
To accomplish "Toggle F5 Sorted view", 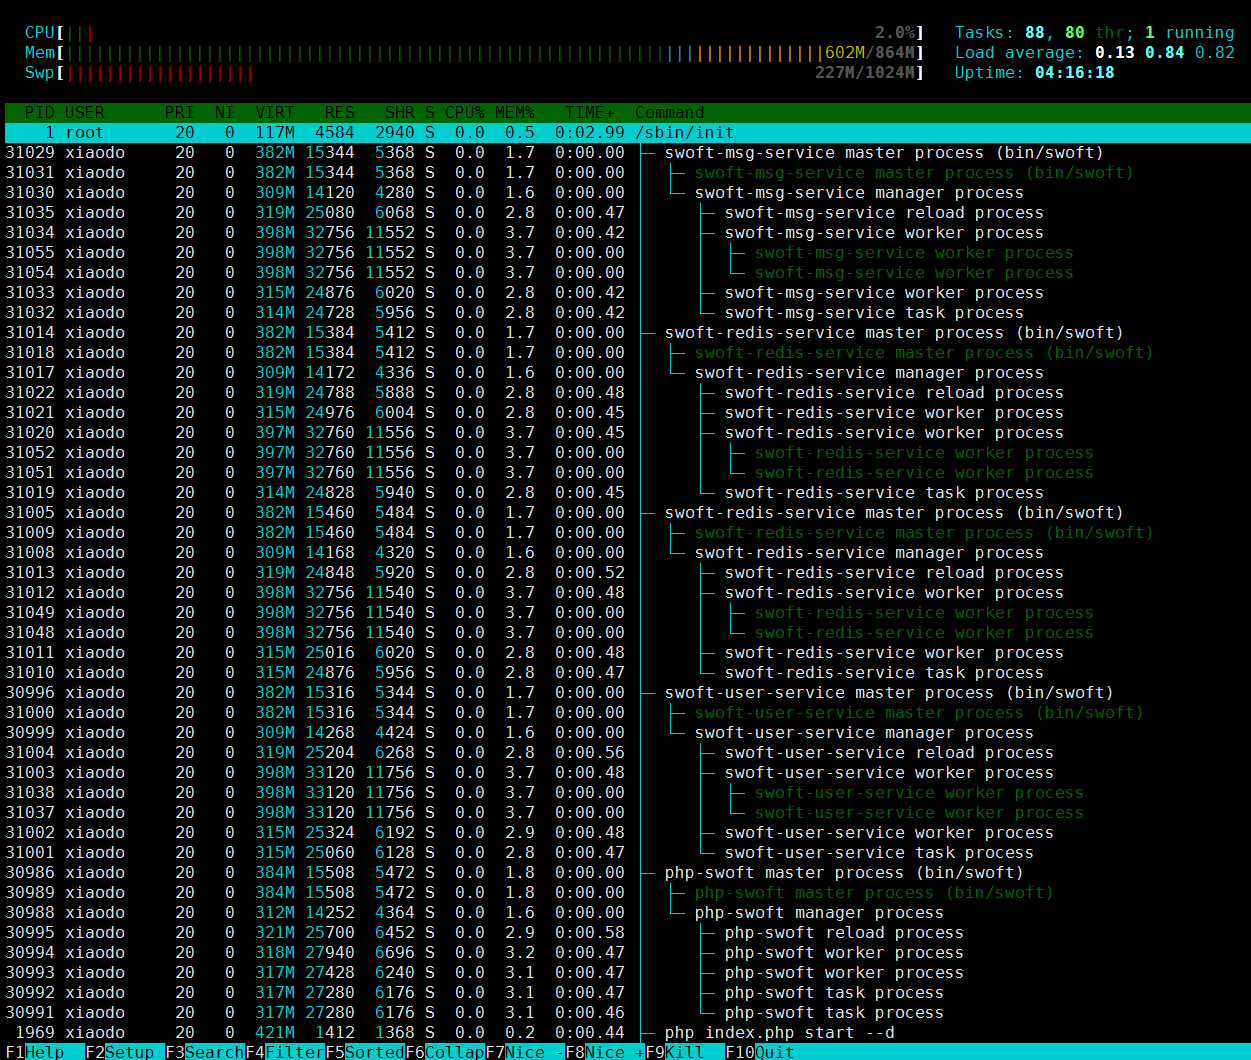I will (x=365, y=1052).
